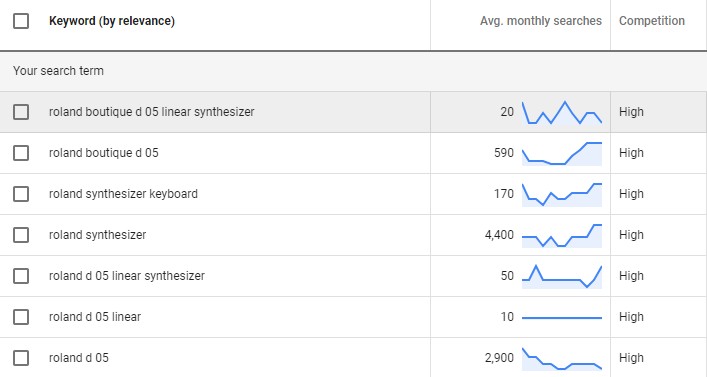Image resolution: width=707 pixels, height=377 pixels.
Task: Select checkbox for roland d 05 linear synthesizer
Action: point(21,276)
